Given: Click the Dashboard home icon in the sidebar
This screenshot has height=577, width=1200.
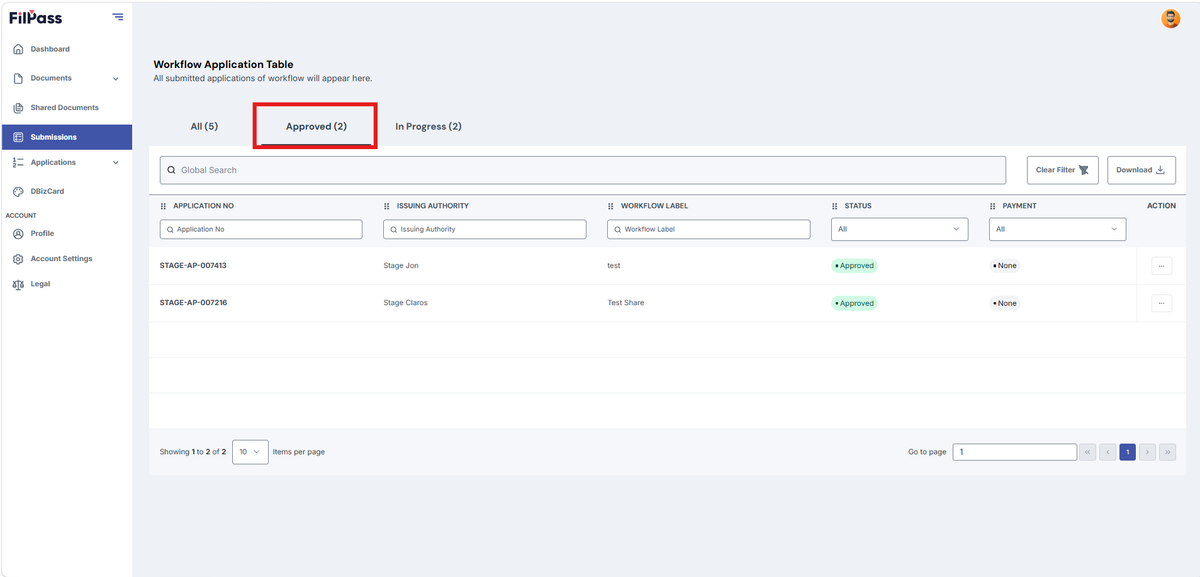Looking at the screenshot, I should click(18, 49).
